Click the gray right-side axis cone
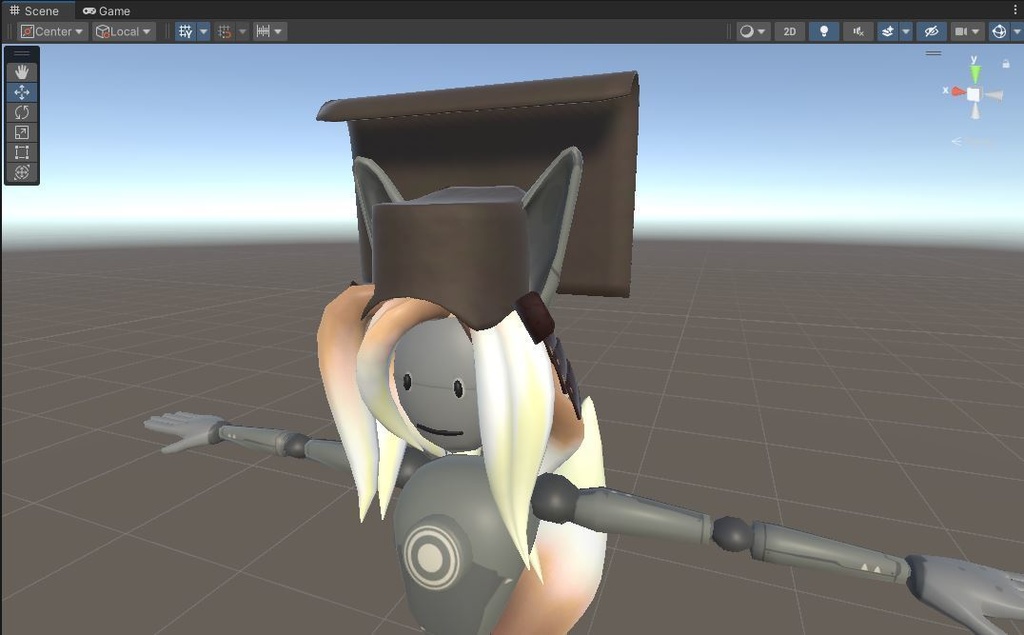 click(x=994, y=96)
